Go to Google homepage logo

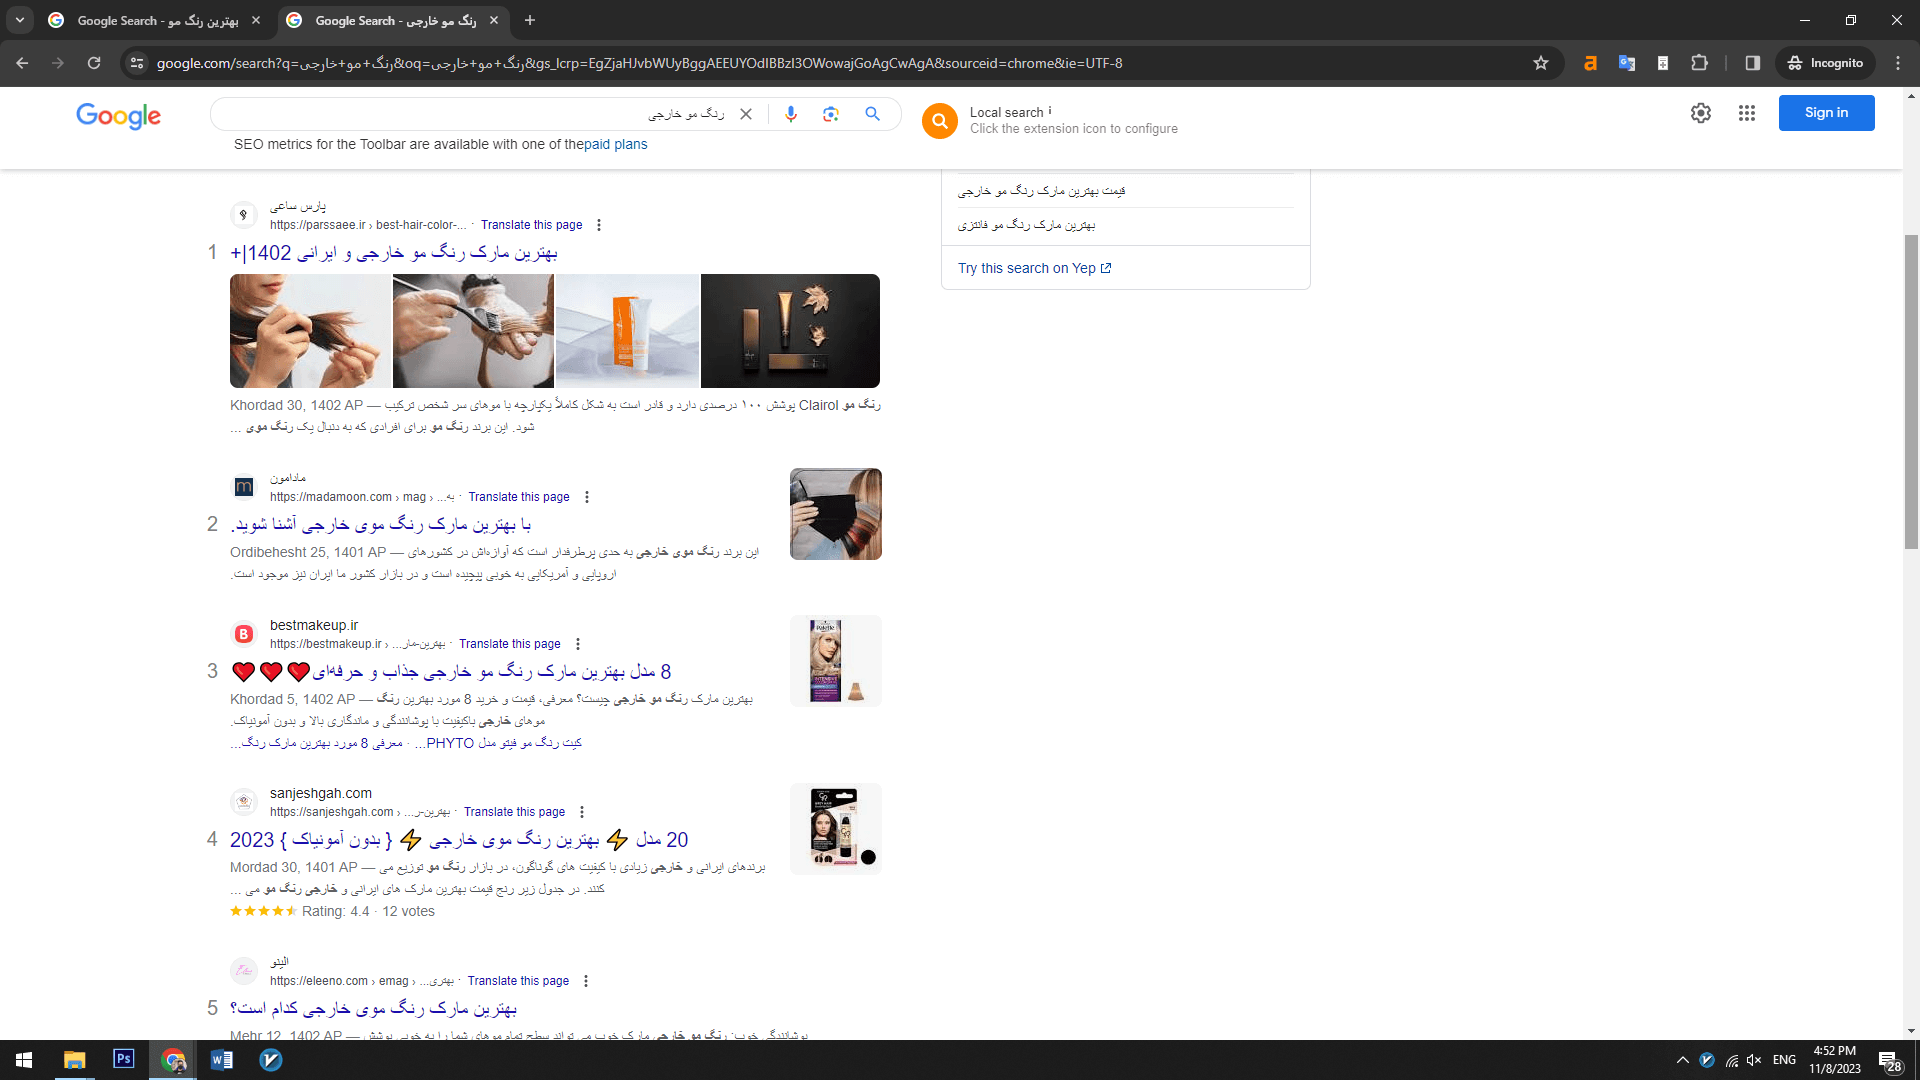point(118,116)
